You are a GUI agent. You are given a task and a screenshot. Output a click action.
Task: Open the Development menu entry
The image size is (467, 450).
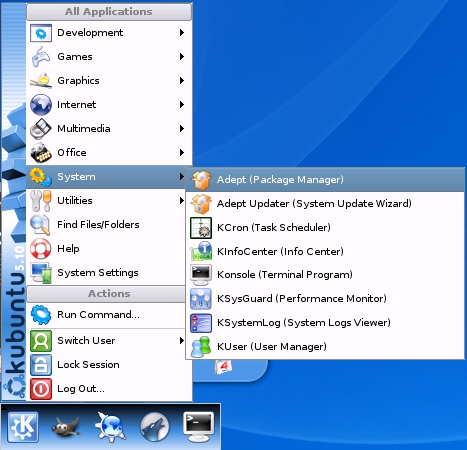[109, 33]
